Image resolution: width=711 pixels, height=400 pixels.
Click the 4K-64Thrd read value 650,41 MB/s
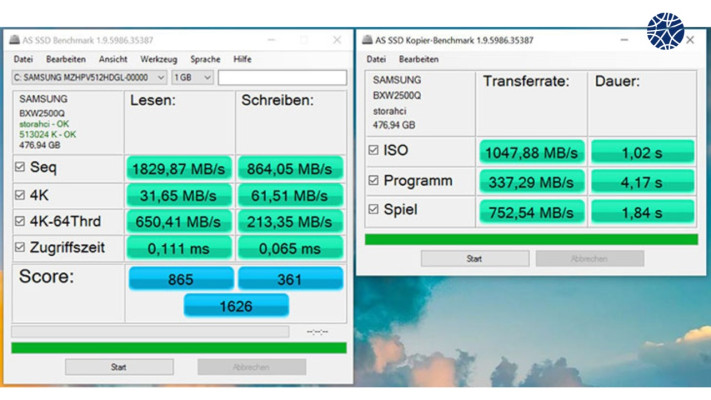tap(179, 222)
